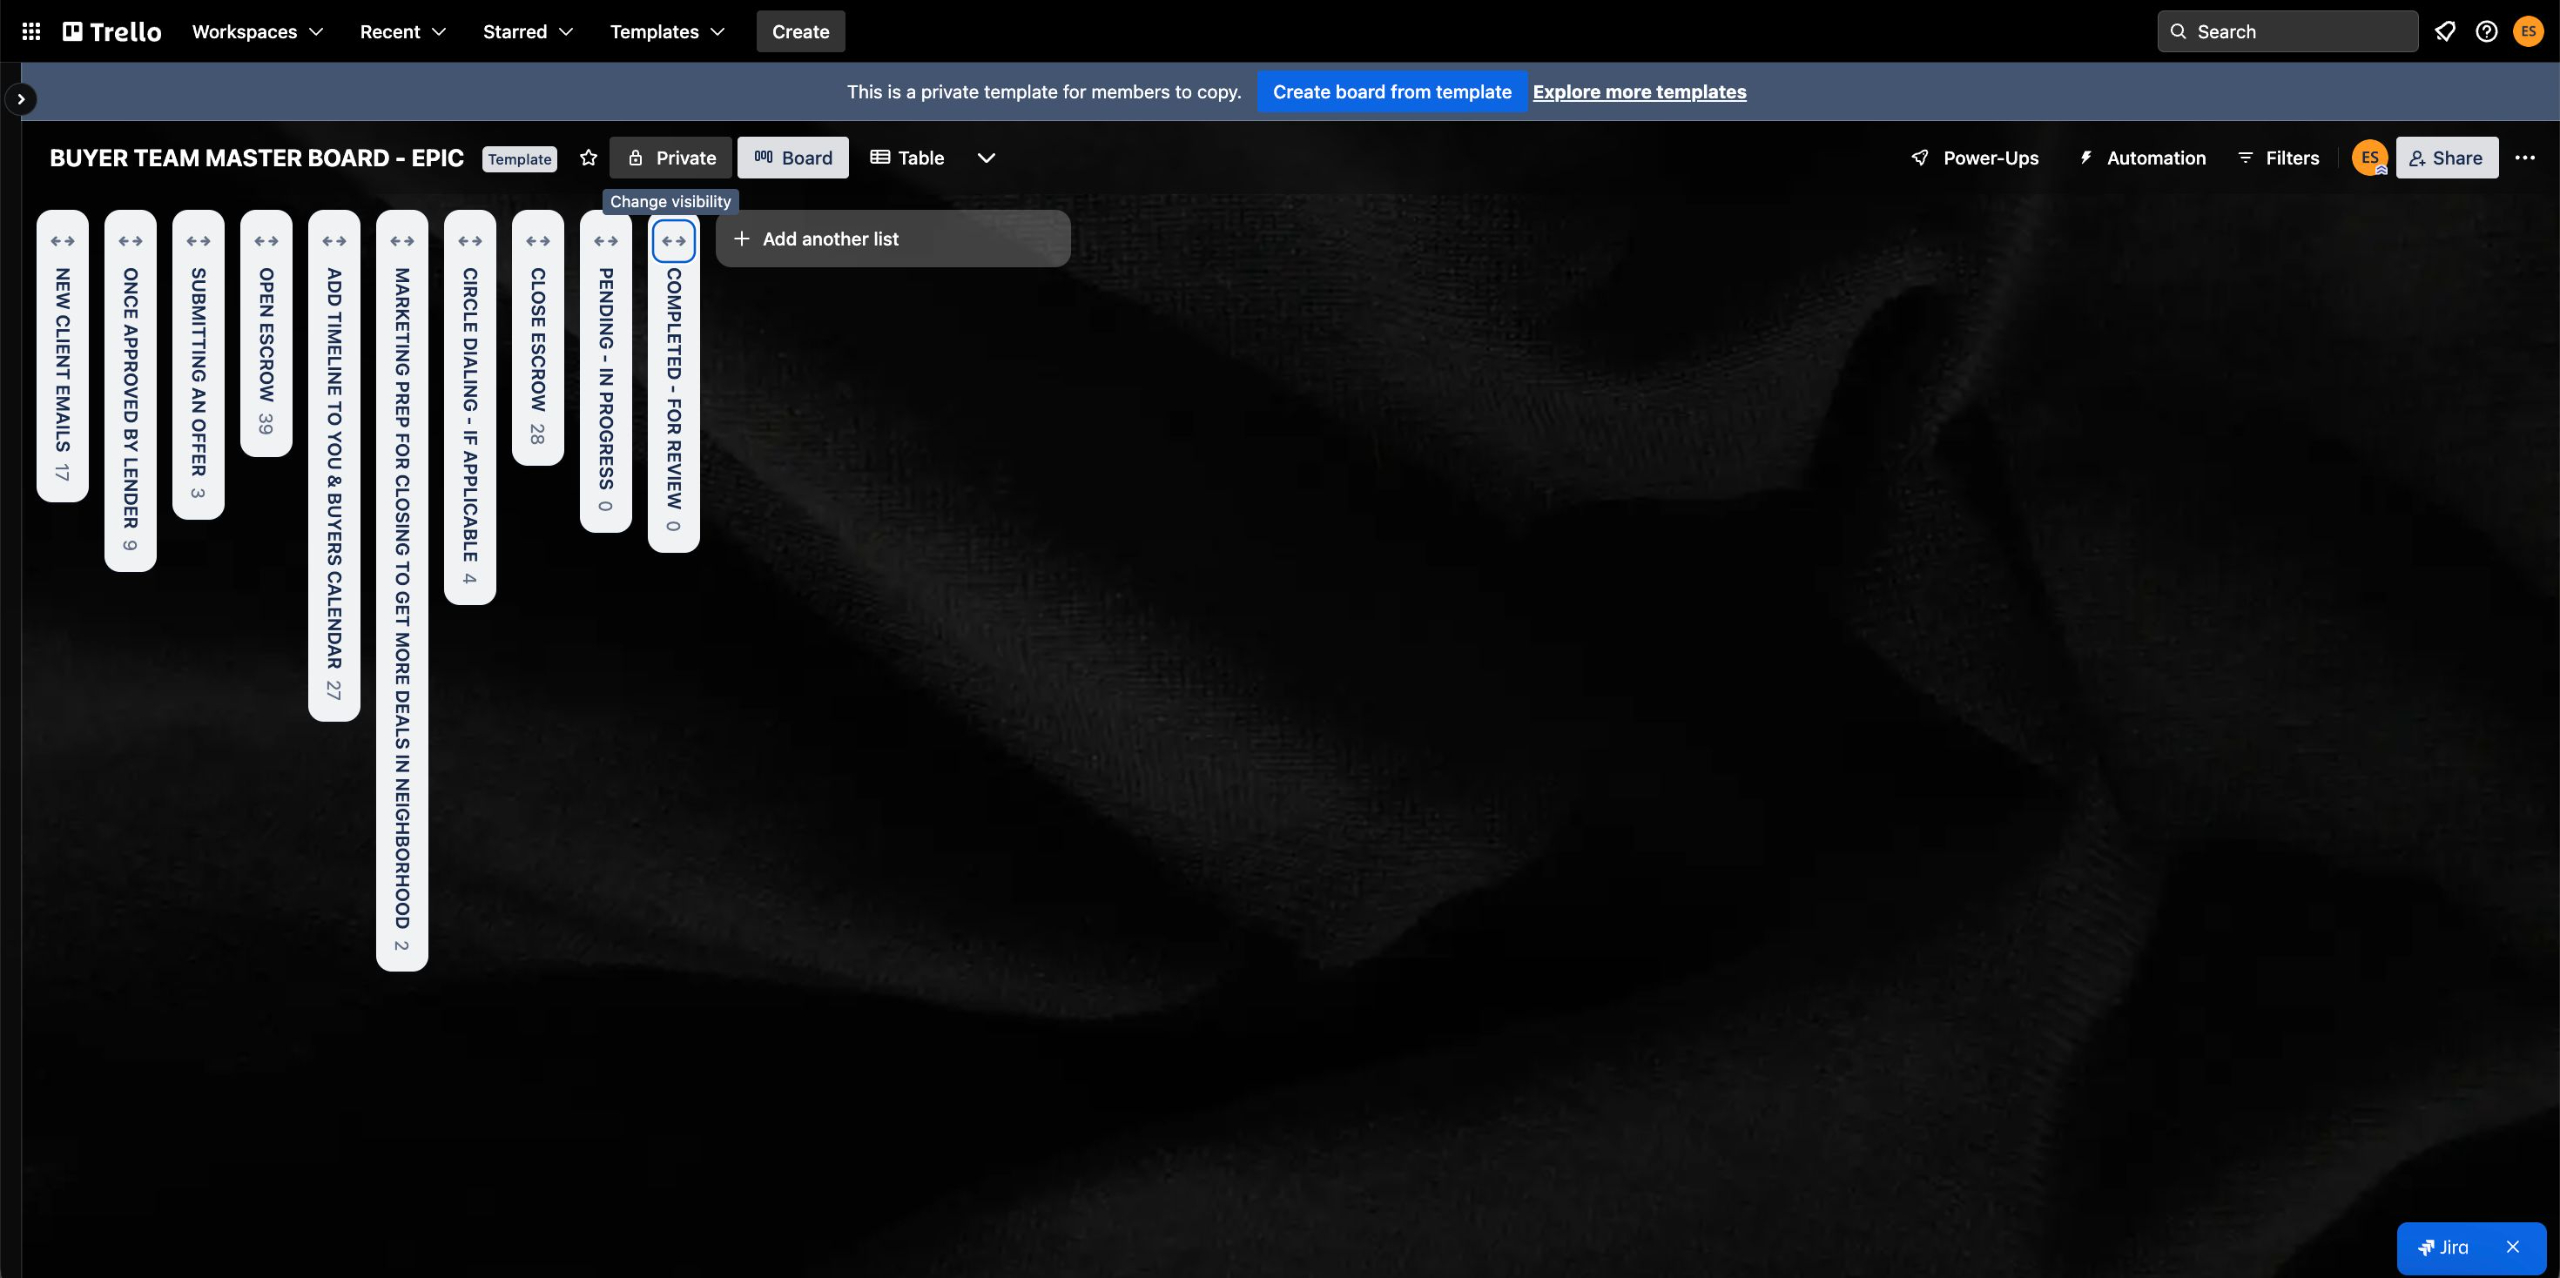The image size is (2560, 1278).
Task: Open the ES account avatar menu
Action: click(x=2528, y=31)
